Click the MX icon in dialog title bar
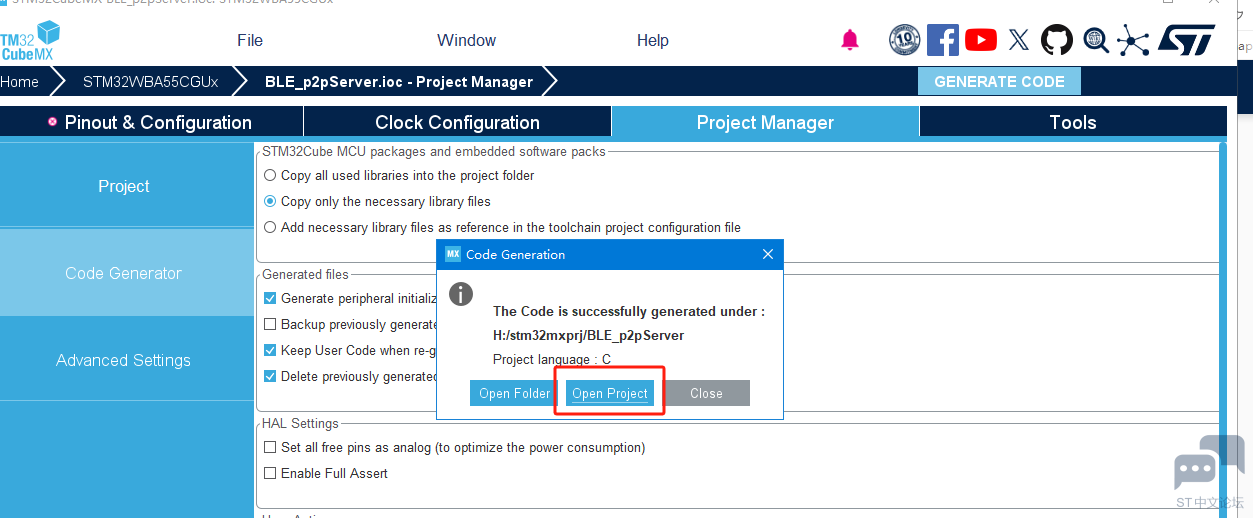 pyautogui.click(x=453, y=254)
